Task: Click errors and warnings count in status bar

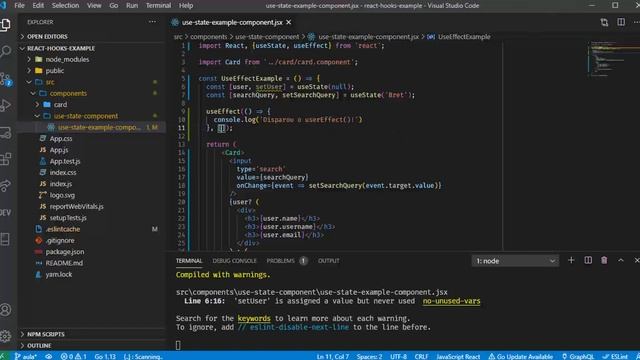Action: pyautogui.click(x=73, y=356)
